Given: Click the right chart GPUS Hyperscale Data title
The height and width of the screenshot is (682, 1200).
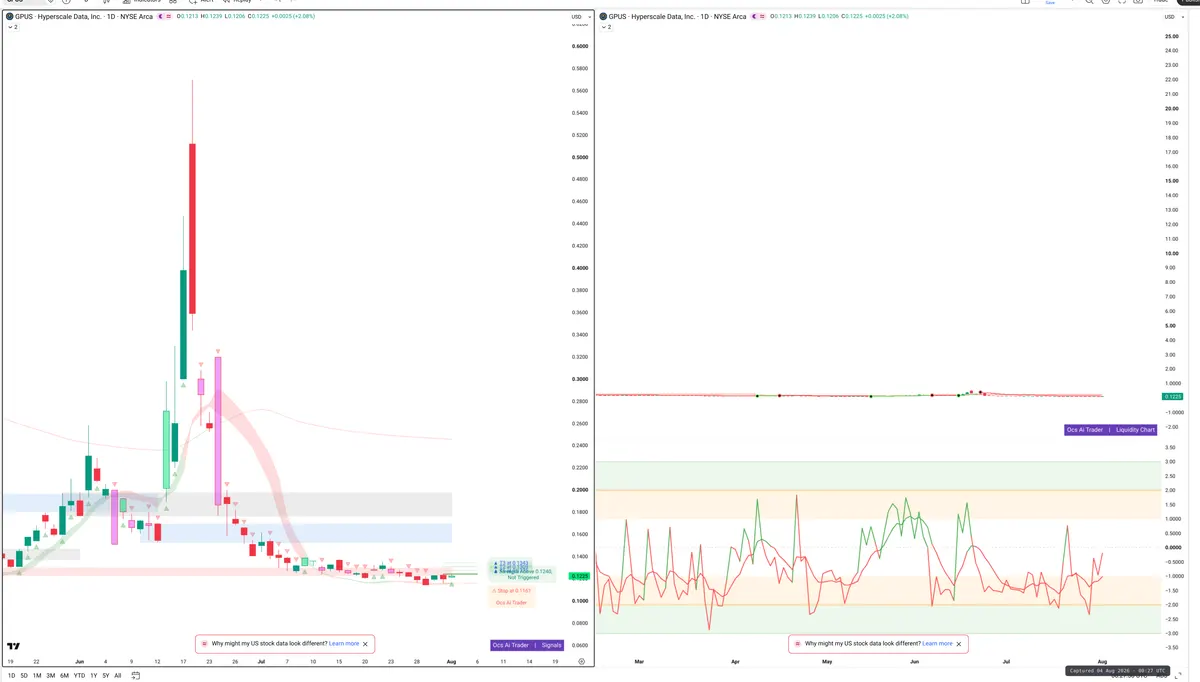Looking at the screenshot, I should pos(678,17).
